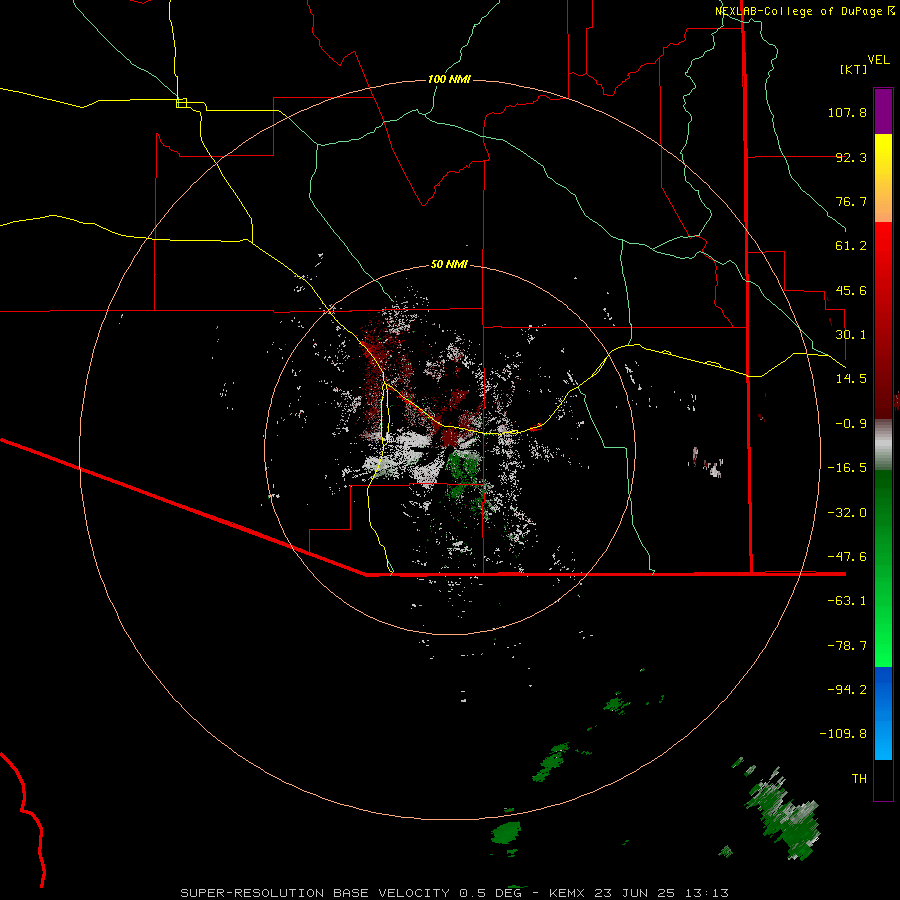This screenshot has height=900, width=900.
Task: Click the 50 NMI range ring label
Action: coord(449,264)
